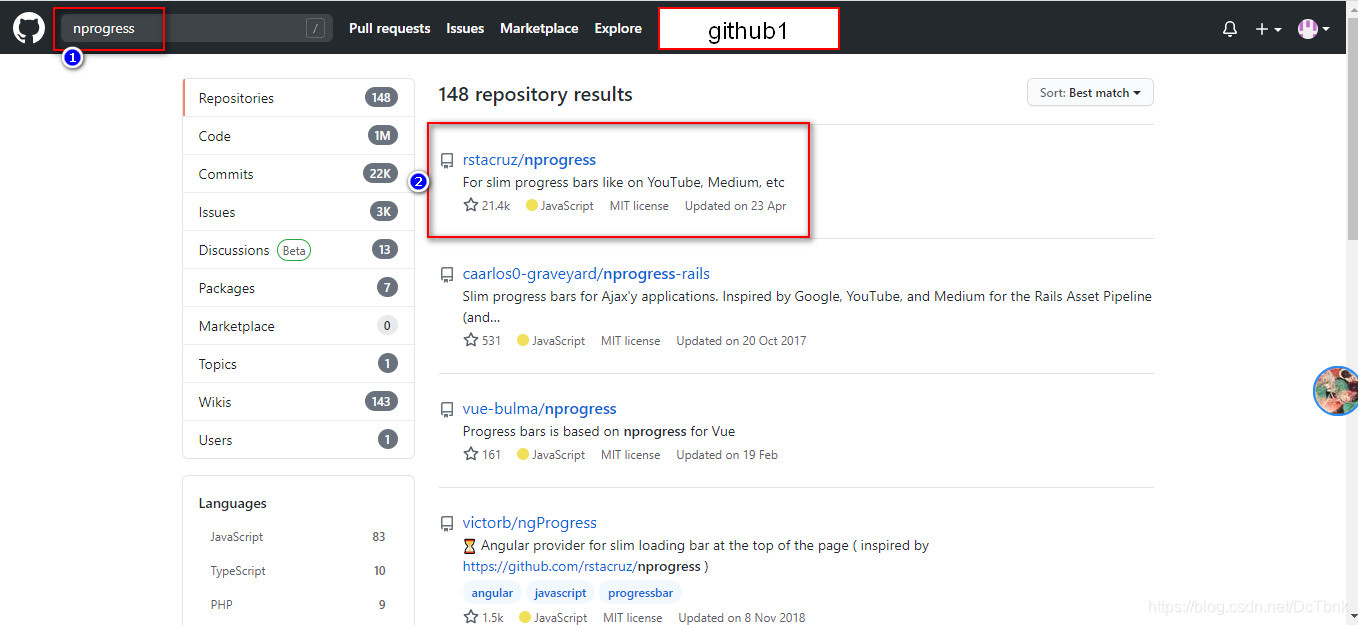Open Pull requests in the top navigation

[389, 29]
